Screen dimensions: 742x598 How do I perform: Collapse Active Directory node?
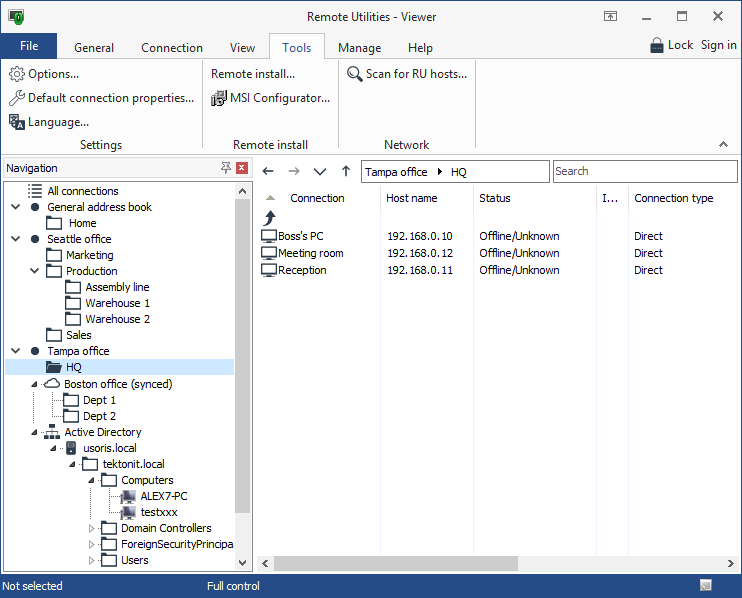coord(34,432)
